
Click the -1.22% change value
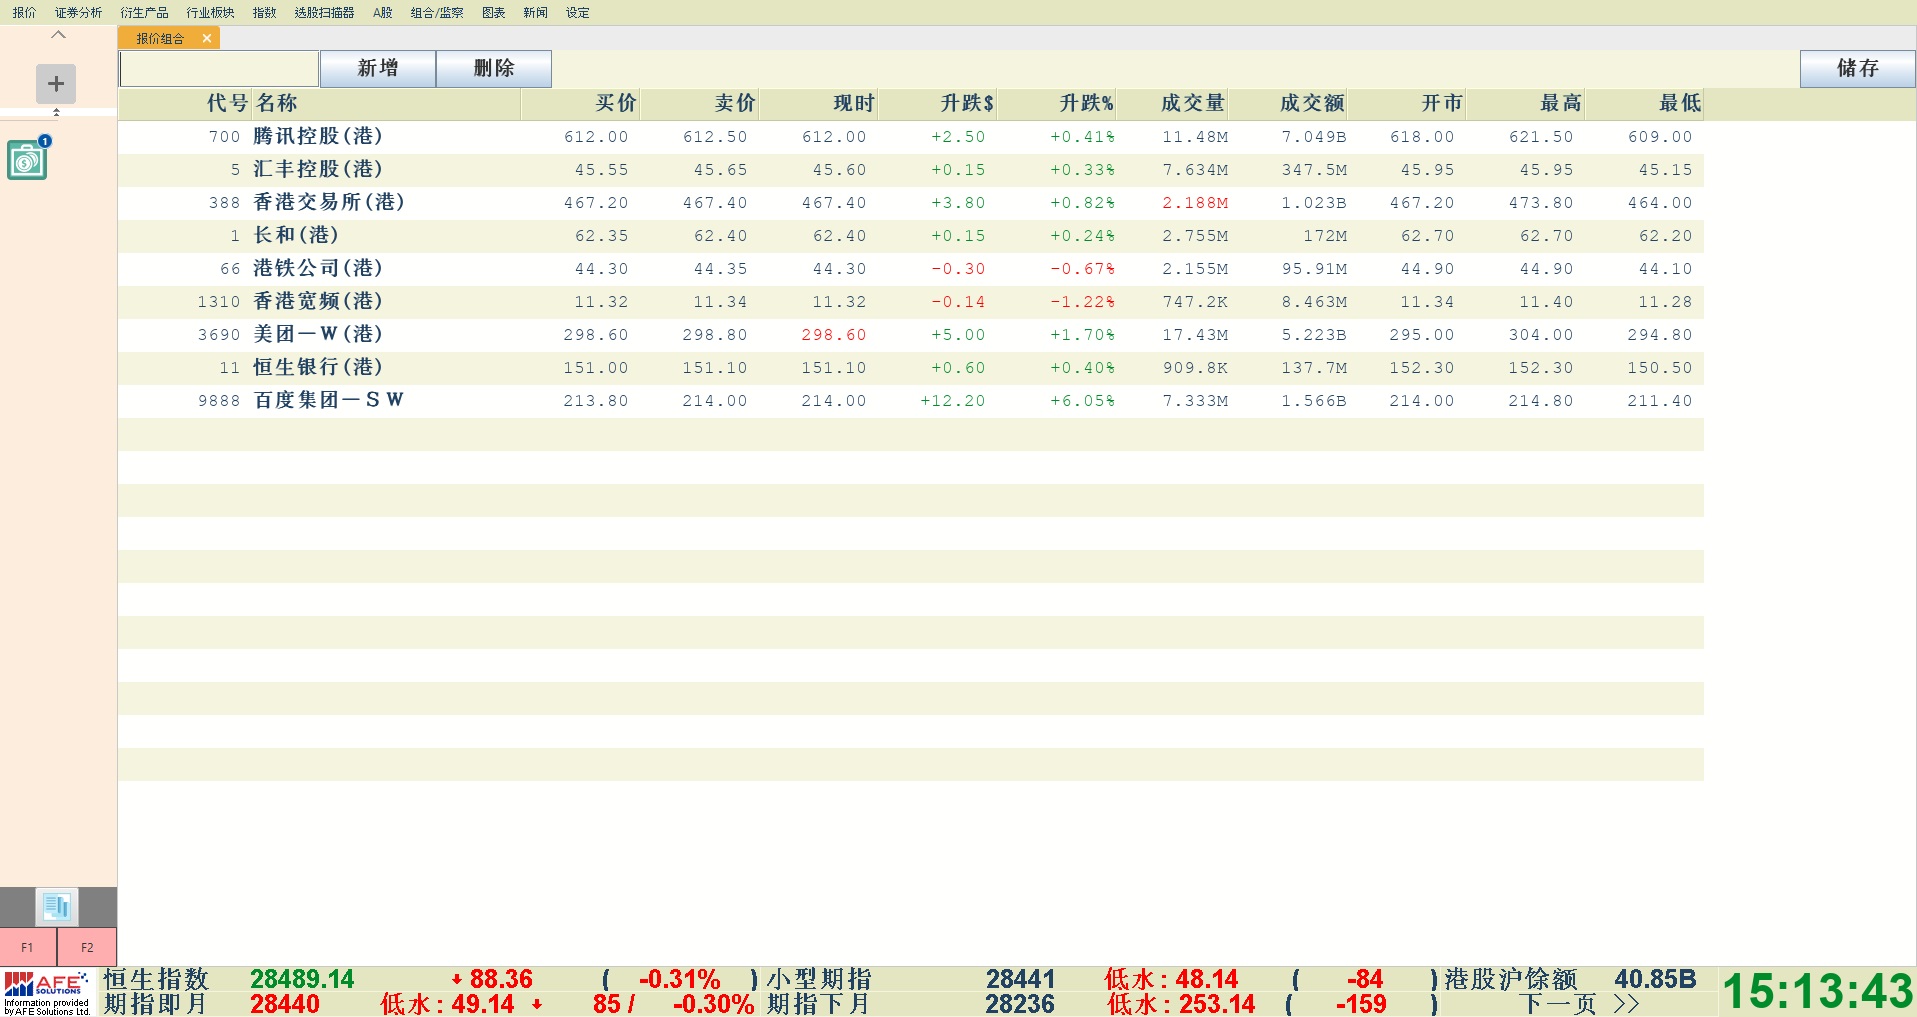click(x=1083, y=302)
